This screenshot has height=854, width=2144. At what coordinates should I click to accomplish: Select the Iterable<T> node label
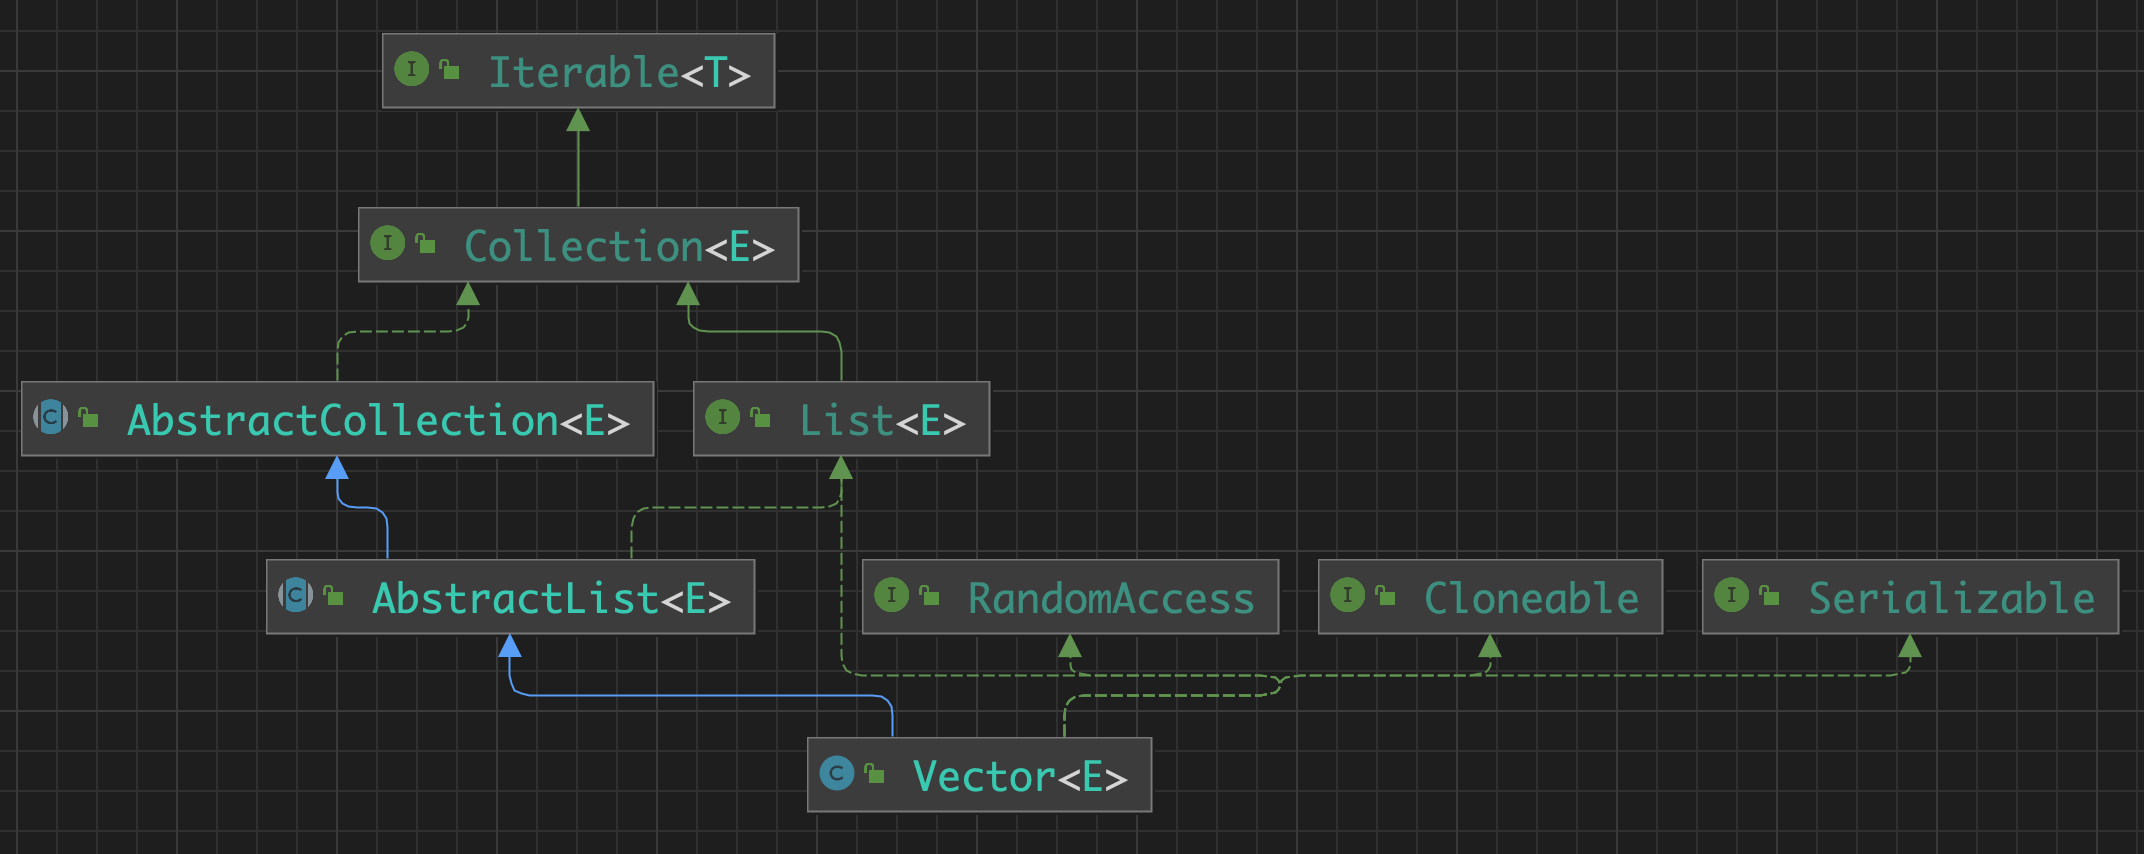tap(619, 72)
